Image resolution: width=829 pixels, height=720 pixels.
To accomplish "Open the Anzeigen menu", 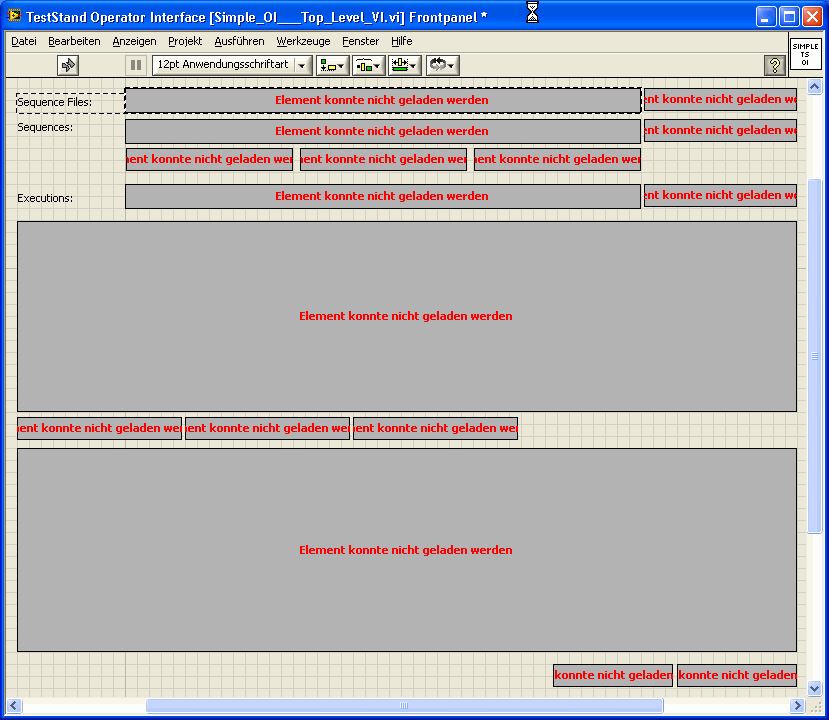I will coord(134,41).
